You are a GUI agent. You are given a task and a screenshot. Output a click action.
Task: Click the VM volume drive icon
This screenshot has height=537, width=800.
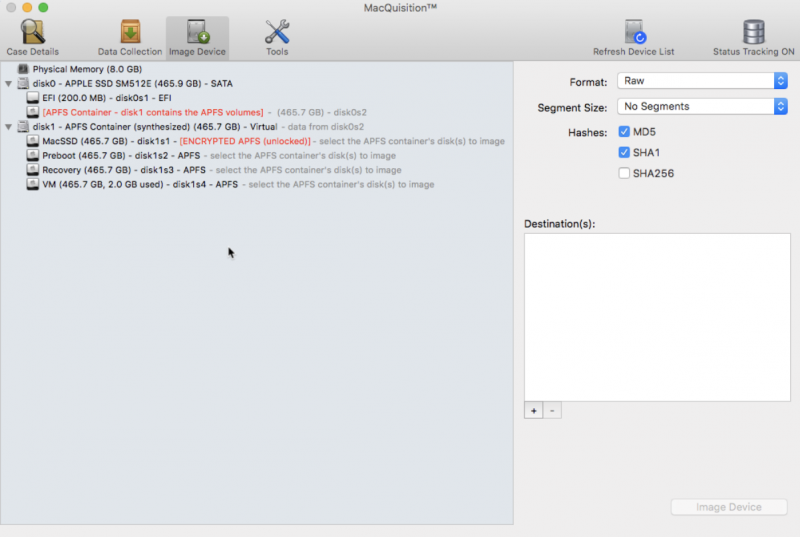tap(33, 184)
